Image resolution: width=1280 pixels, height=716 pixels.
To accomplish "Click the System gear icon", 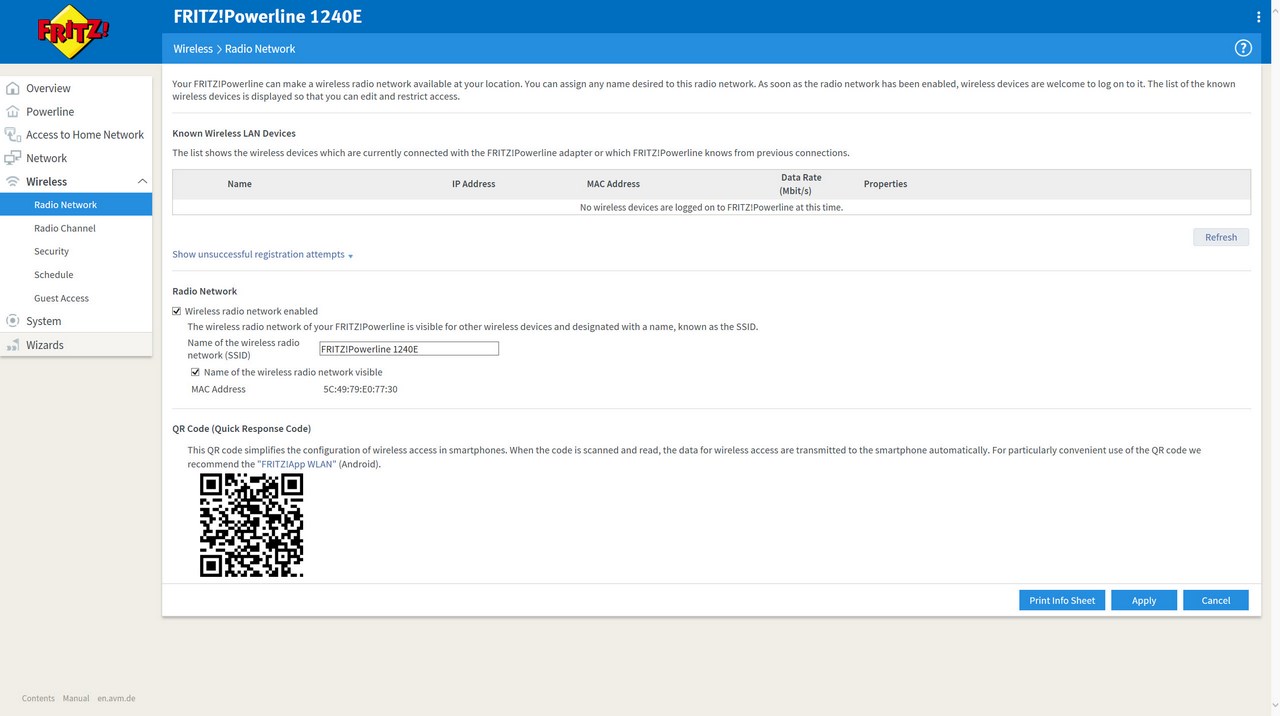I will [13, 321].
